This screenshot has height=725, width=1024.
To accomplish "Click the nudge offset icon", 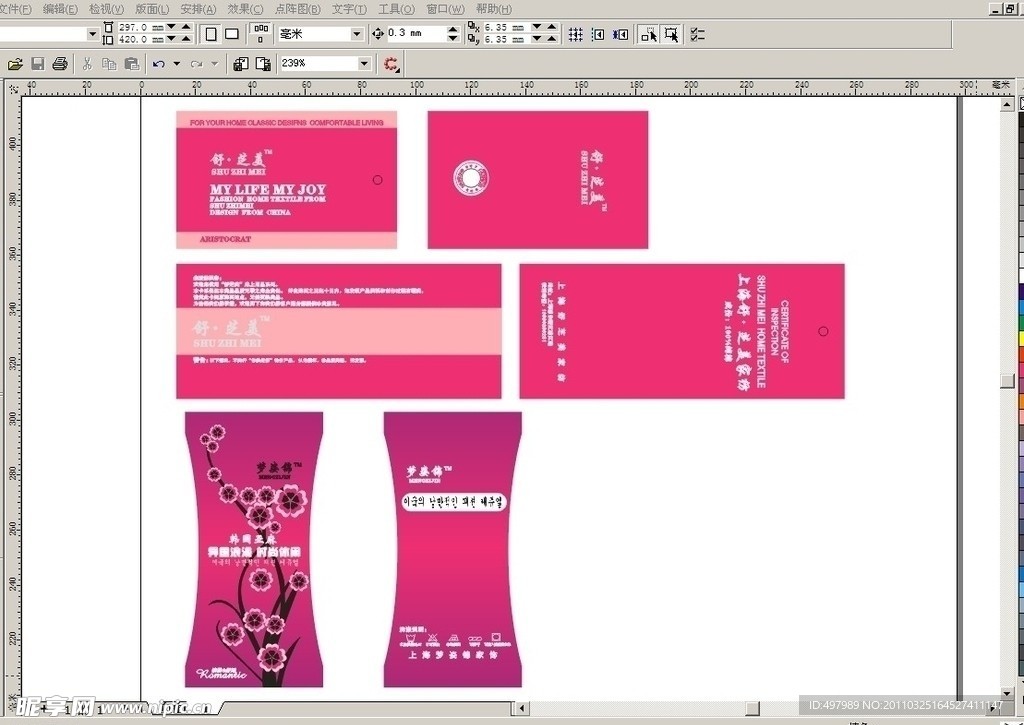I will [377, 33].
